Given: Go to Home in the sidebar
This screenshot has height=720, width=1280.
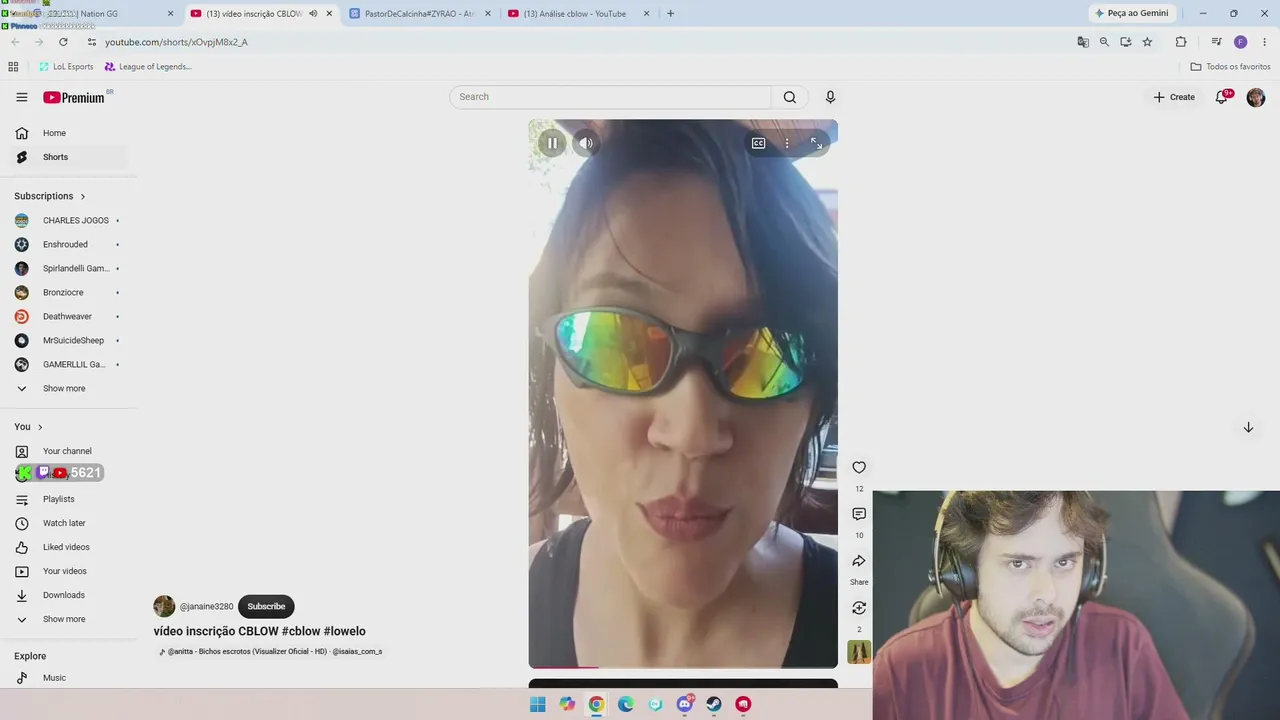Looking at the screenshot, I should coord(70,133).
